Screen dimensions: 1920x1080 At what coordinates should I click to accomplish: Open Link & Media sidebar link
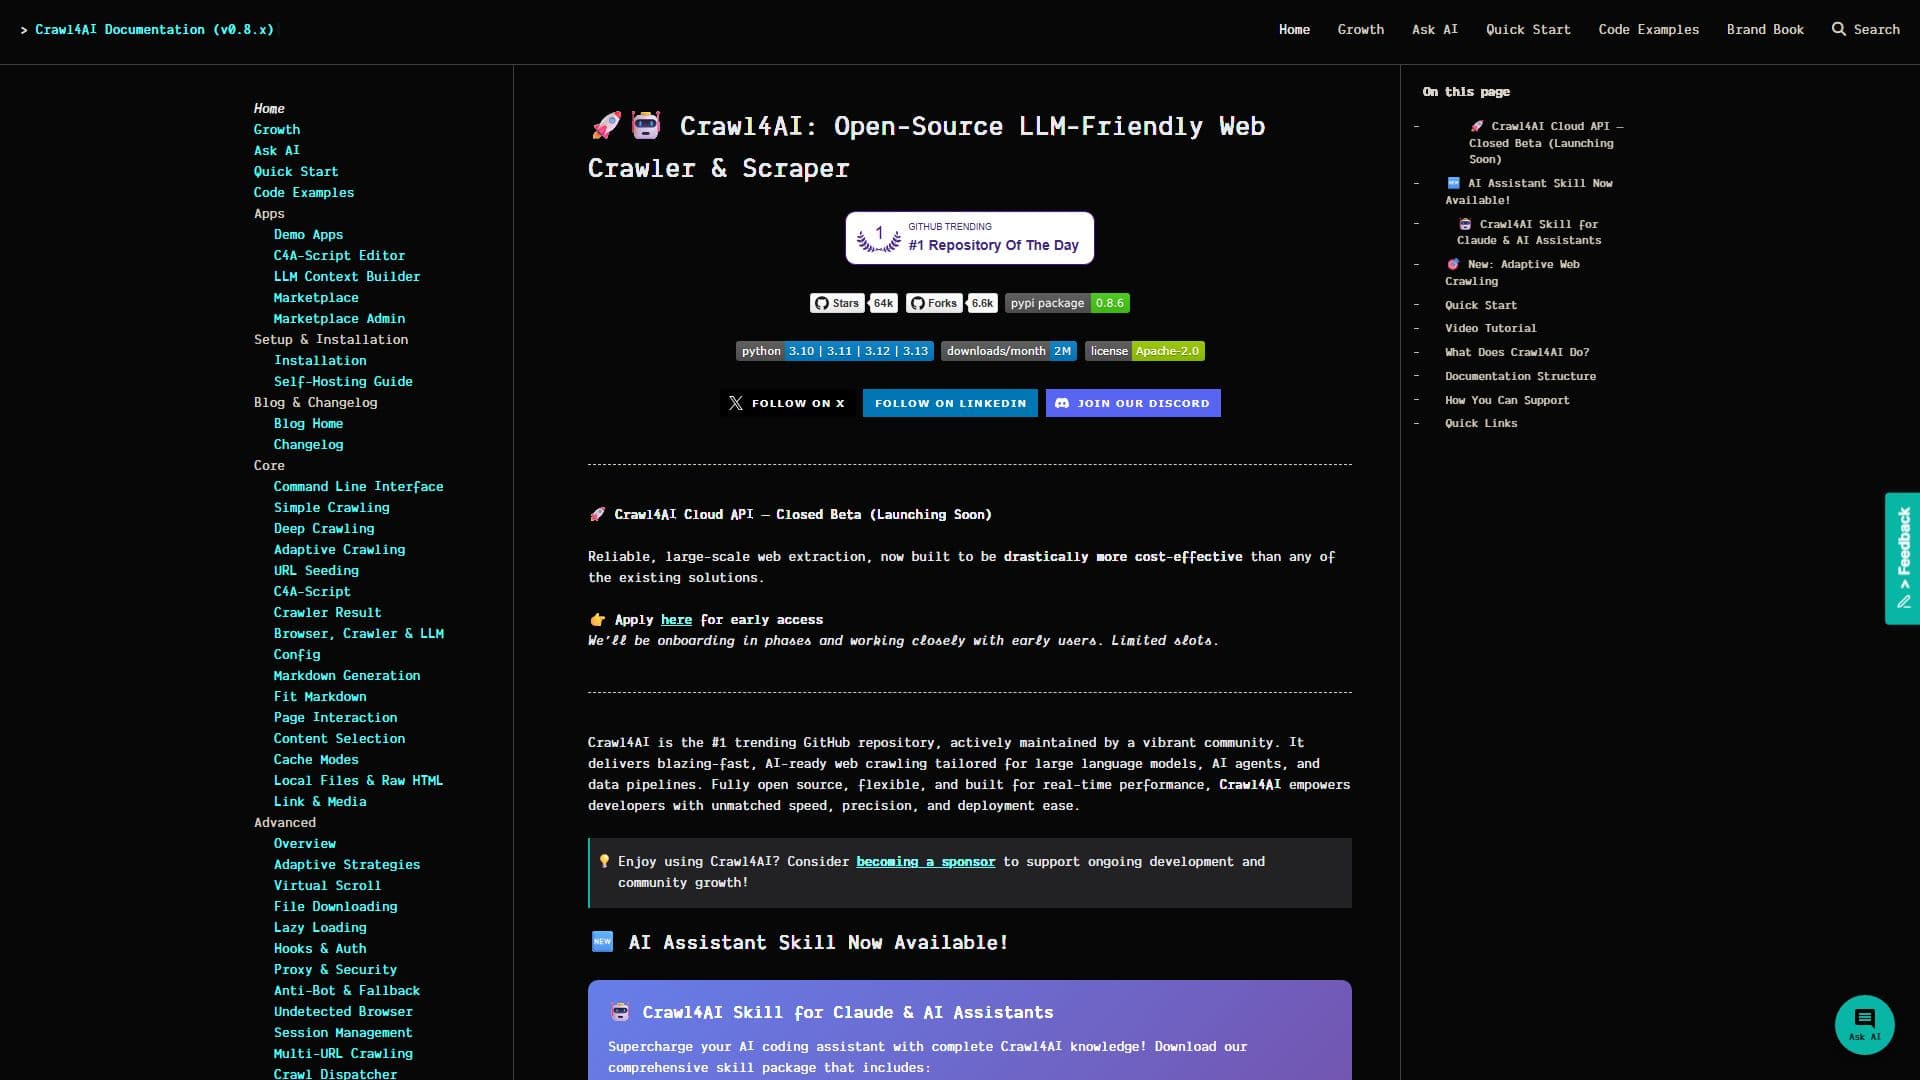click(x=320, y=802)
